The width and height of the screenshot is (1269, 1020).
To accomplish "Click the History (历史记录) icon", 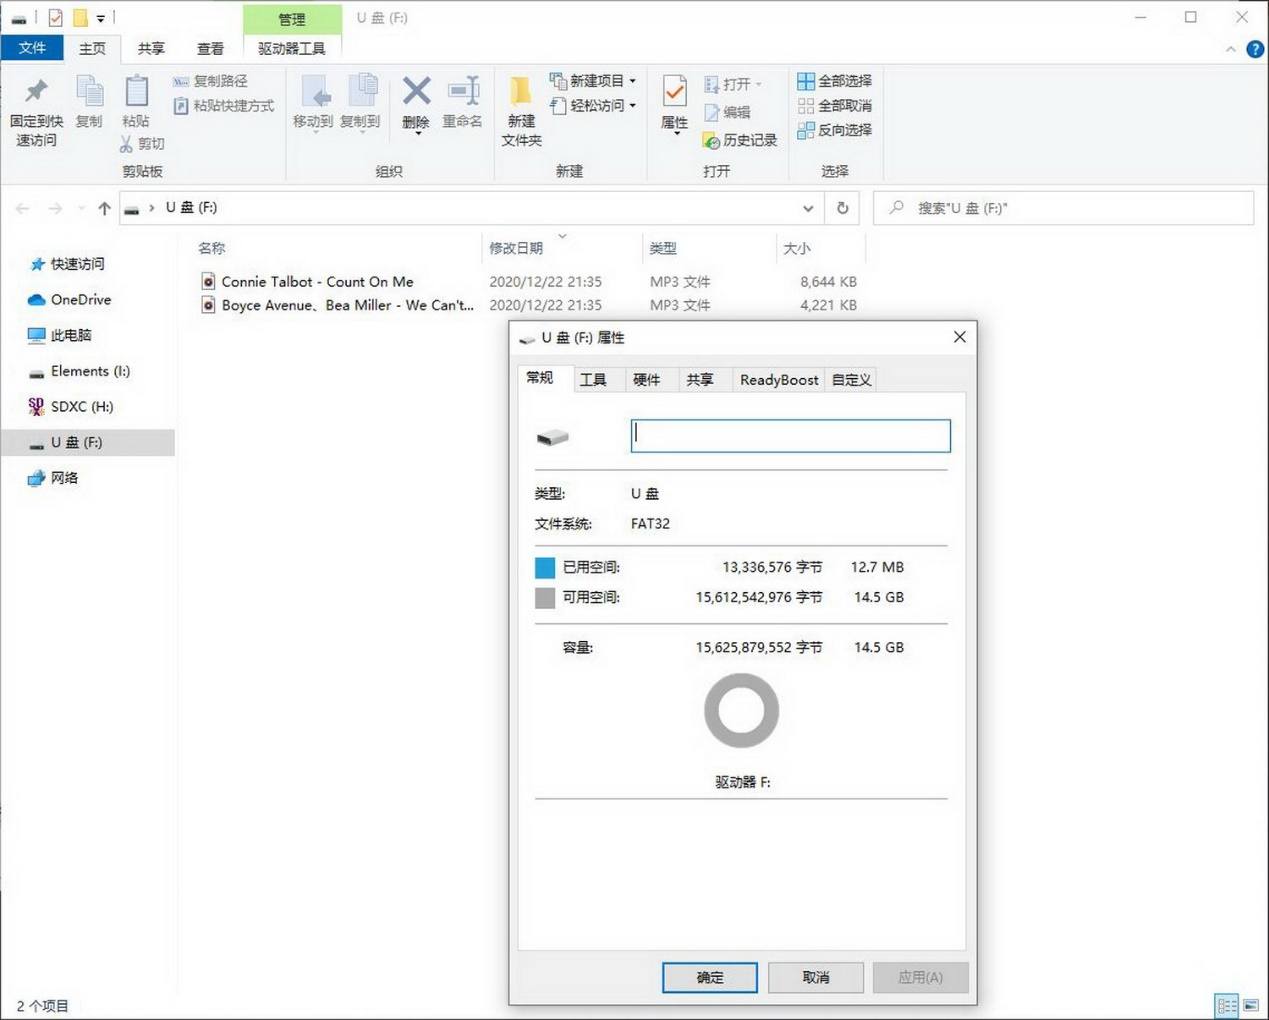I will tap(712, 141).
